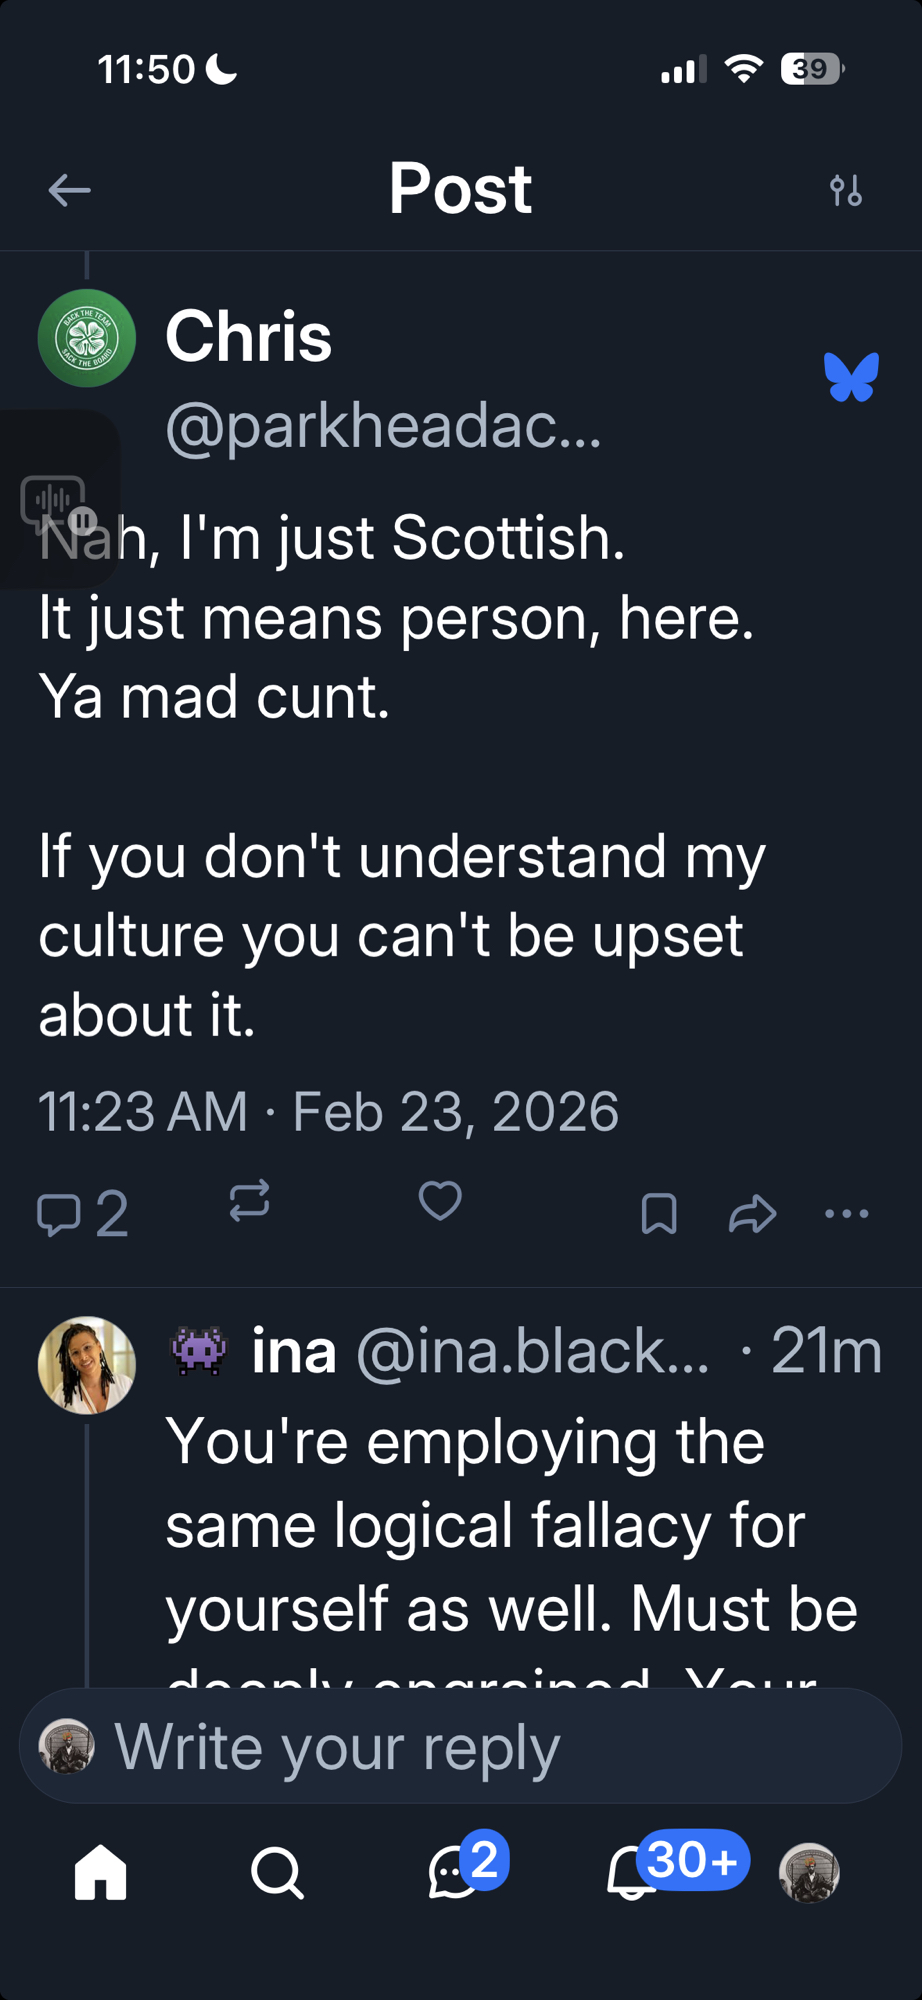
Task: Open thread display settings icon
Action: [x=846, y=190]
